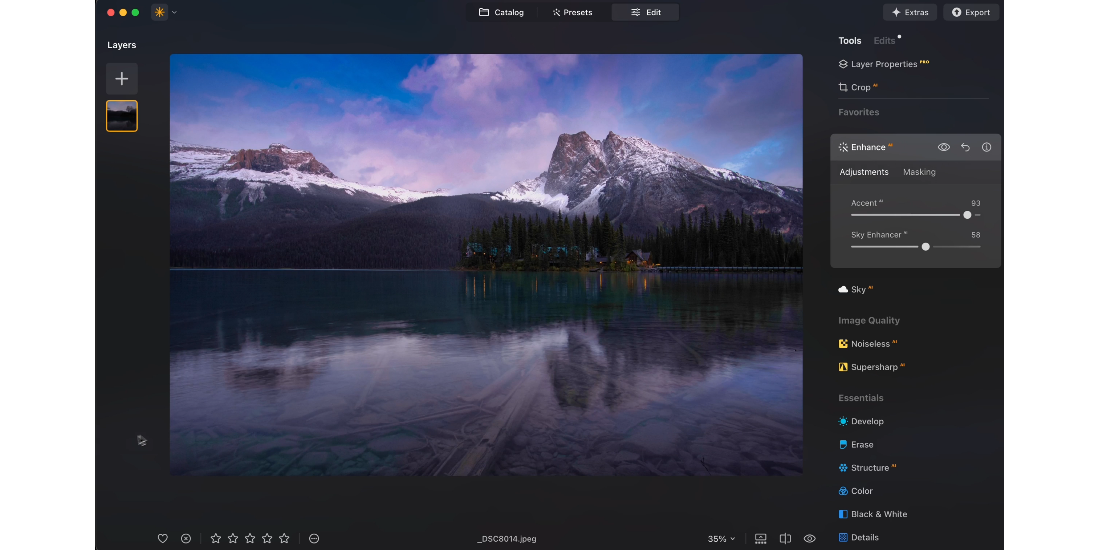Open the Noiseless AI tool

[x=869, y=344]
